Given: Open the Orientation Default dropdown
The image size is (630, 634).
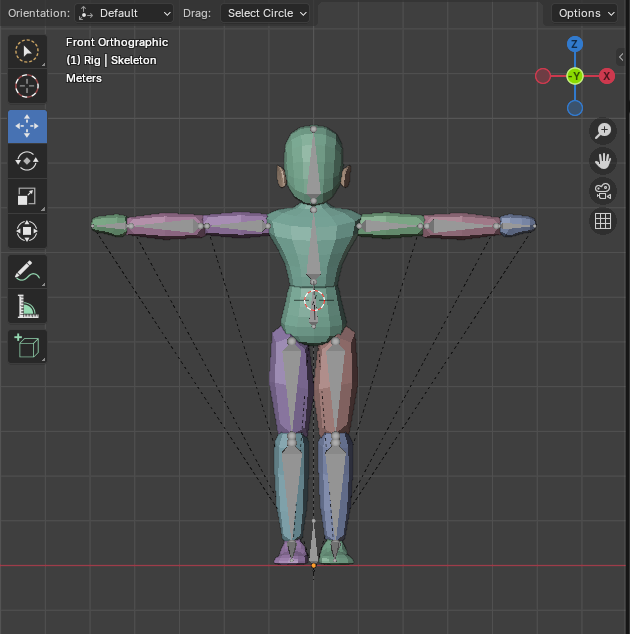Looking at the screenshot, I should [124, 13].
